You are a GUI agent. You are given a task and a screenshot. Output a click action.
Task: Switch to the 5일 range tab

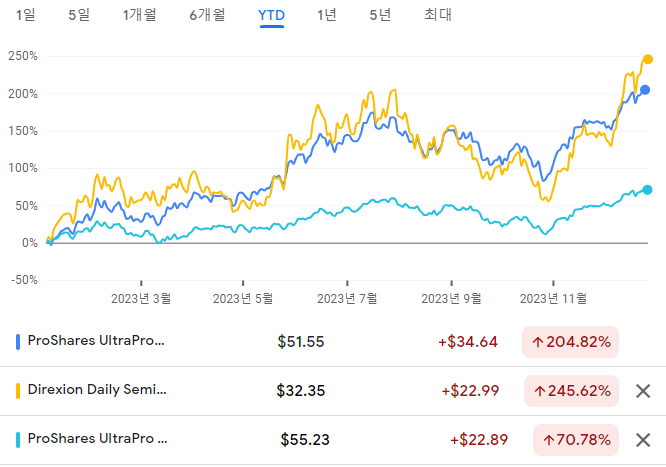79,15
